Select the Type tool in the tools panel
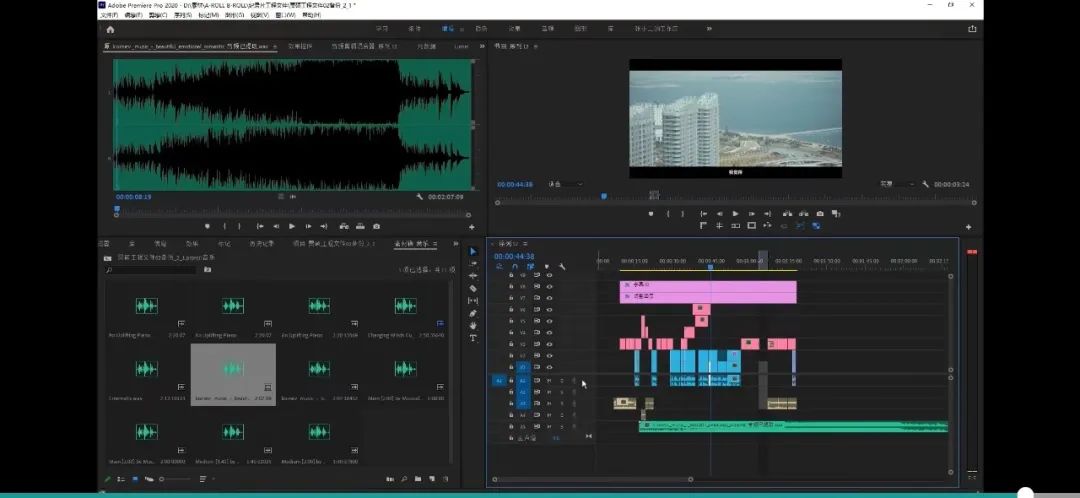This screenshot has width=1080, height=498. point(473,338)
